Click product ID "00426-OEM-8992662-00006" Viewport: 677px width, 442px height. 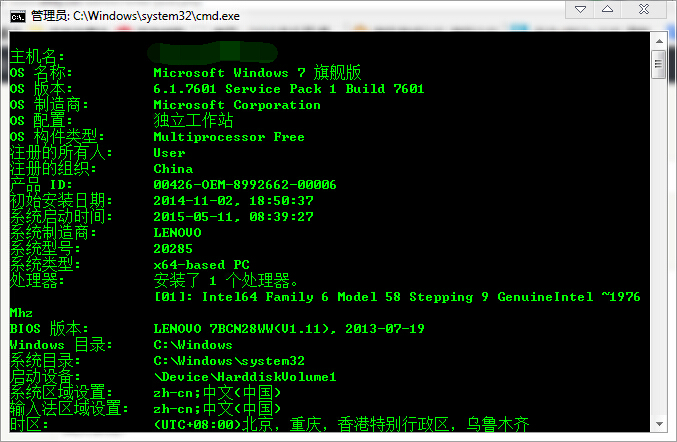coord(245,185)
